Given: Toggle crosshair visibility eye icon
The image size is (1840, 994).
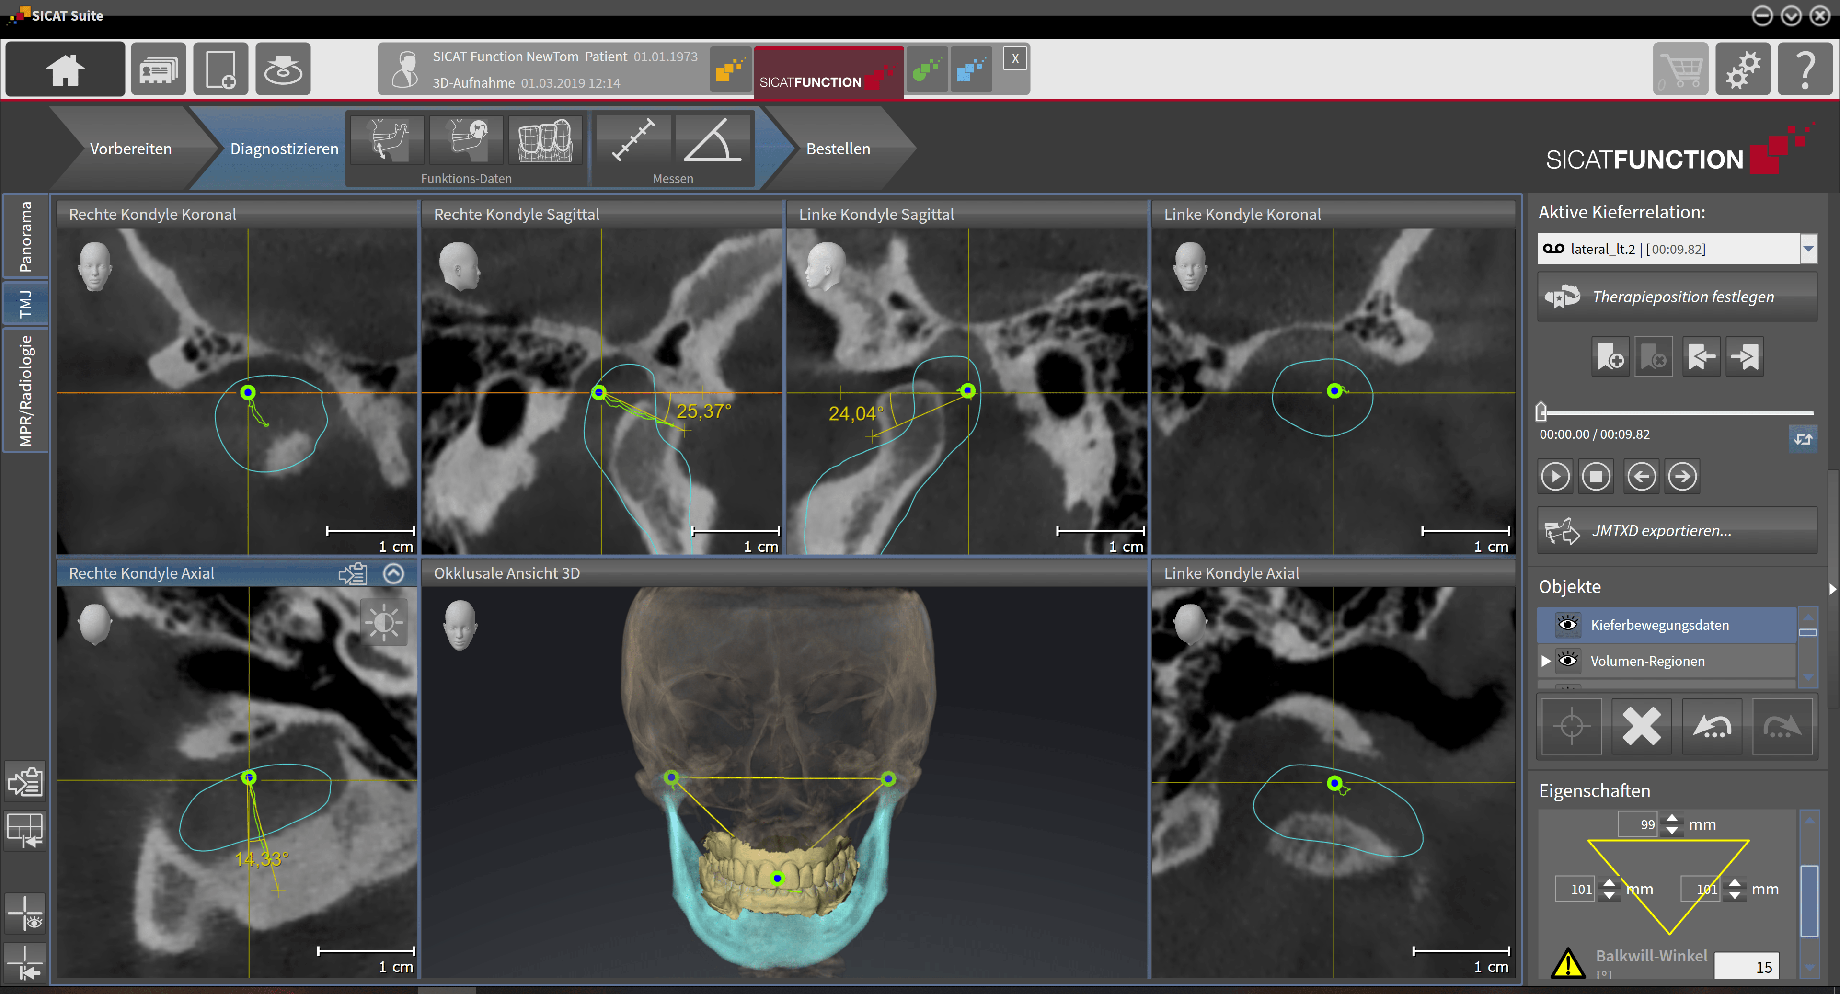Looking at the screenshot, I should [x=25, y=913].
